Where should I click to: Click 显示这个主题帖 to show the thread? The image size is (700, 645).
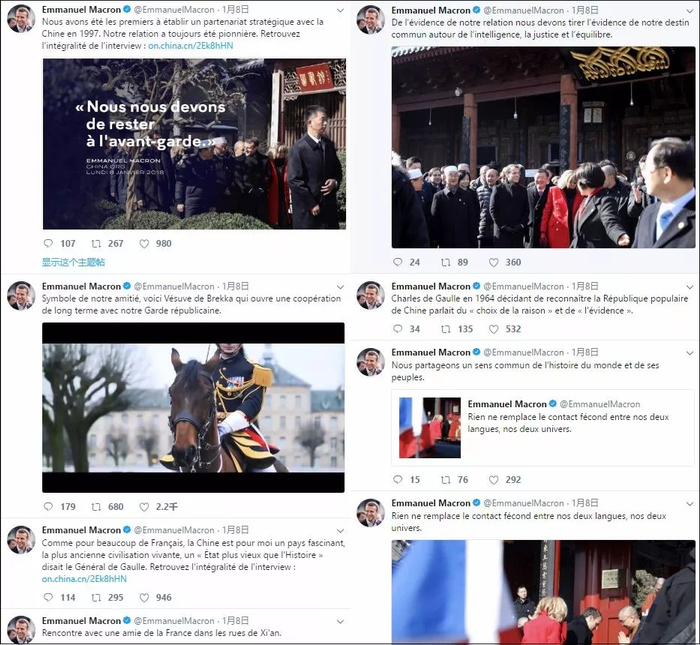[x=73, y=262]
